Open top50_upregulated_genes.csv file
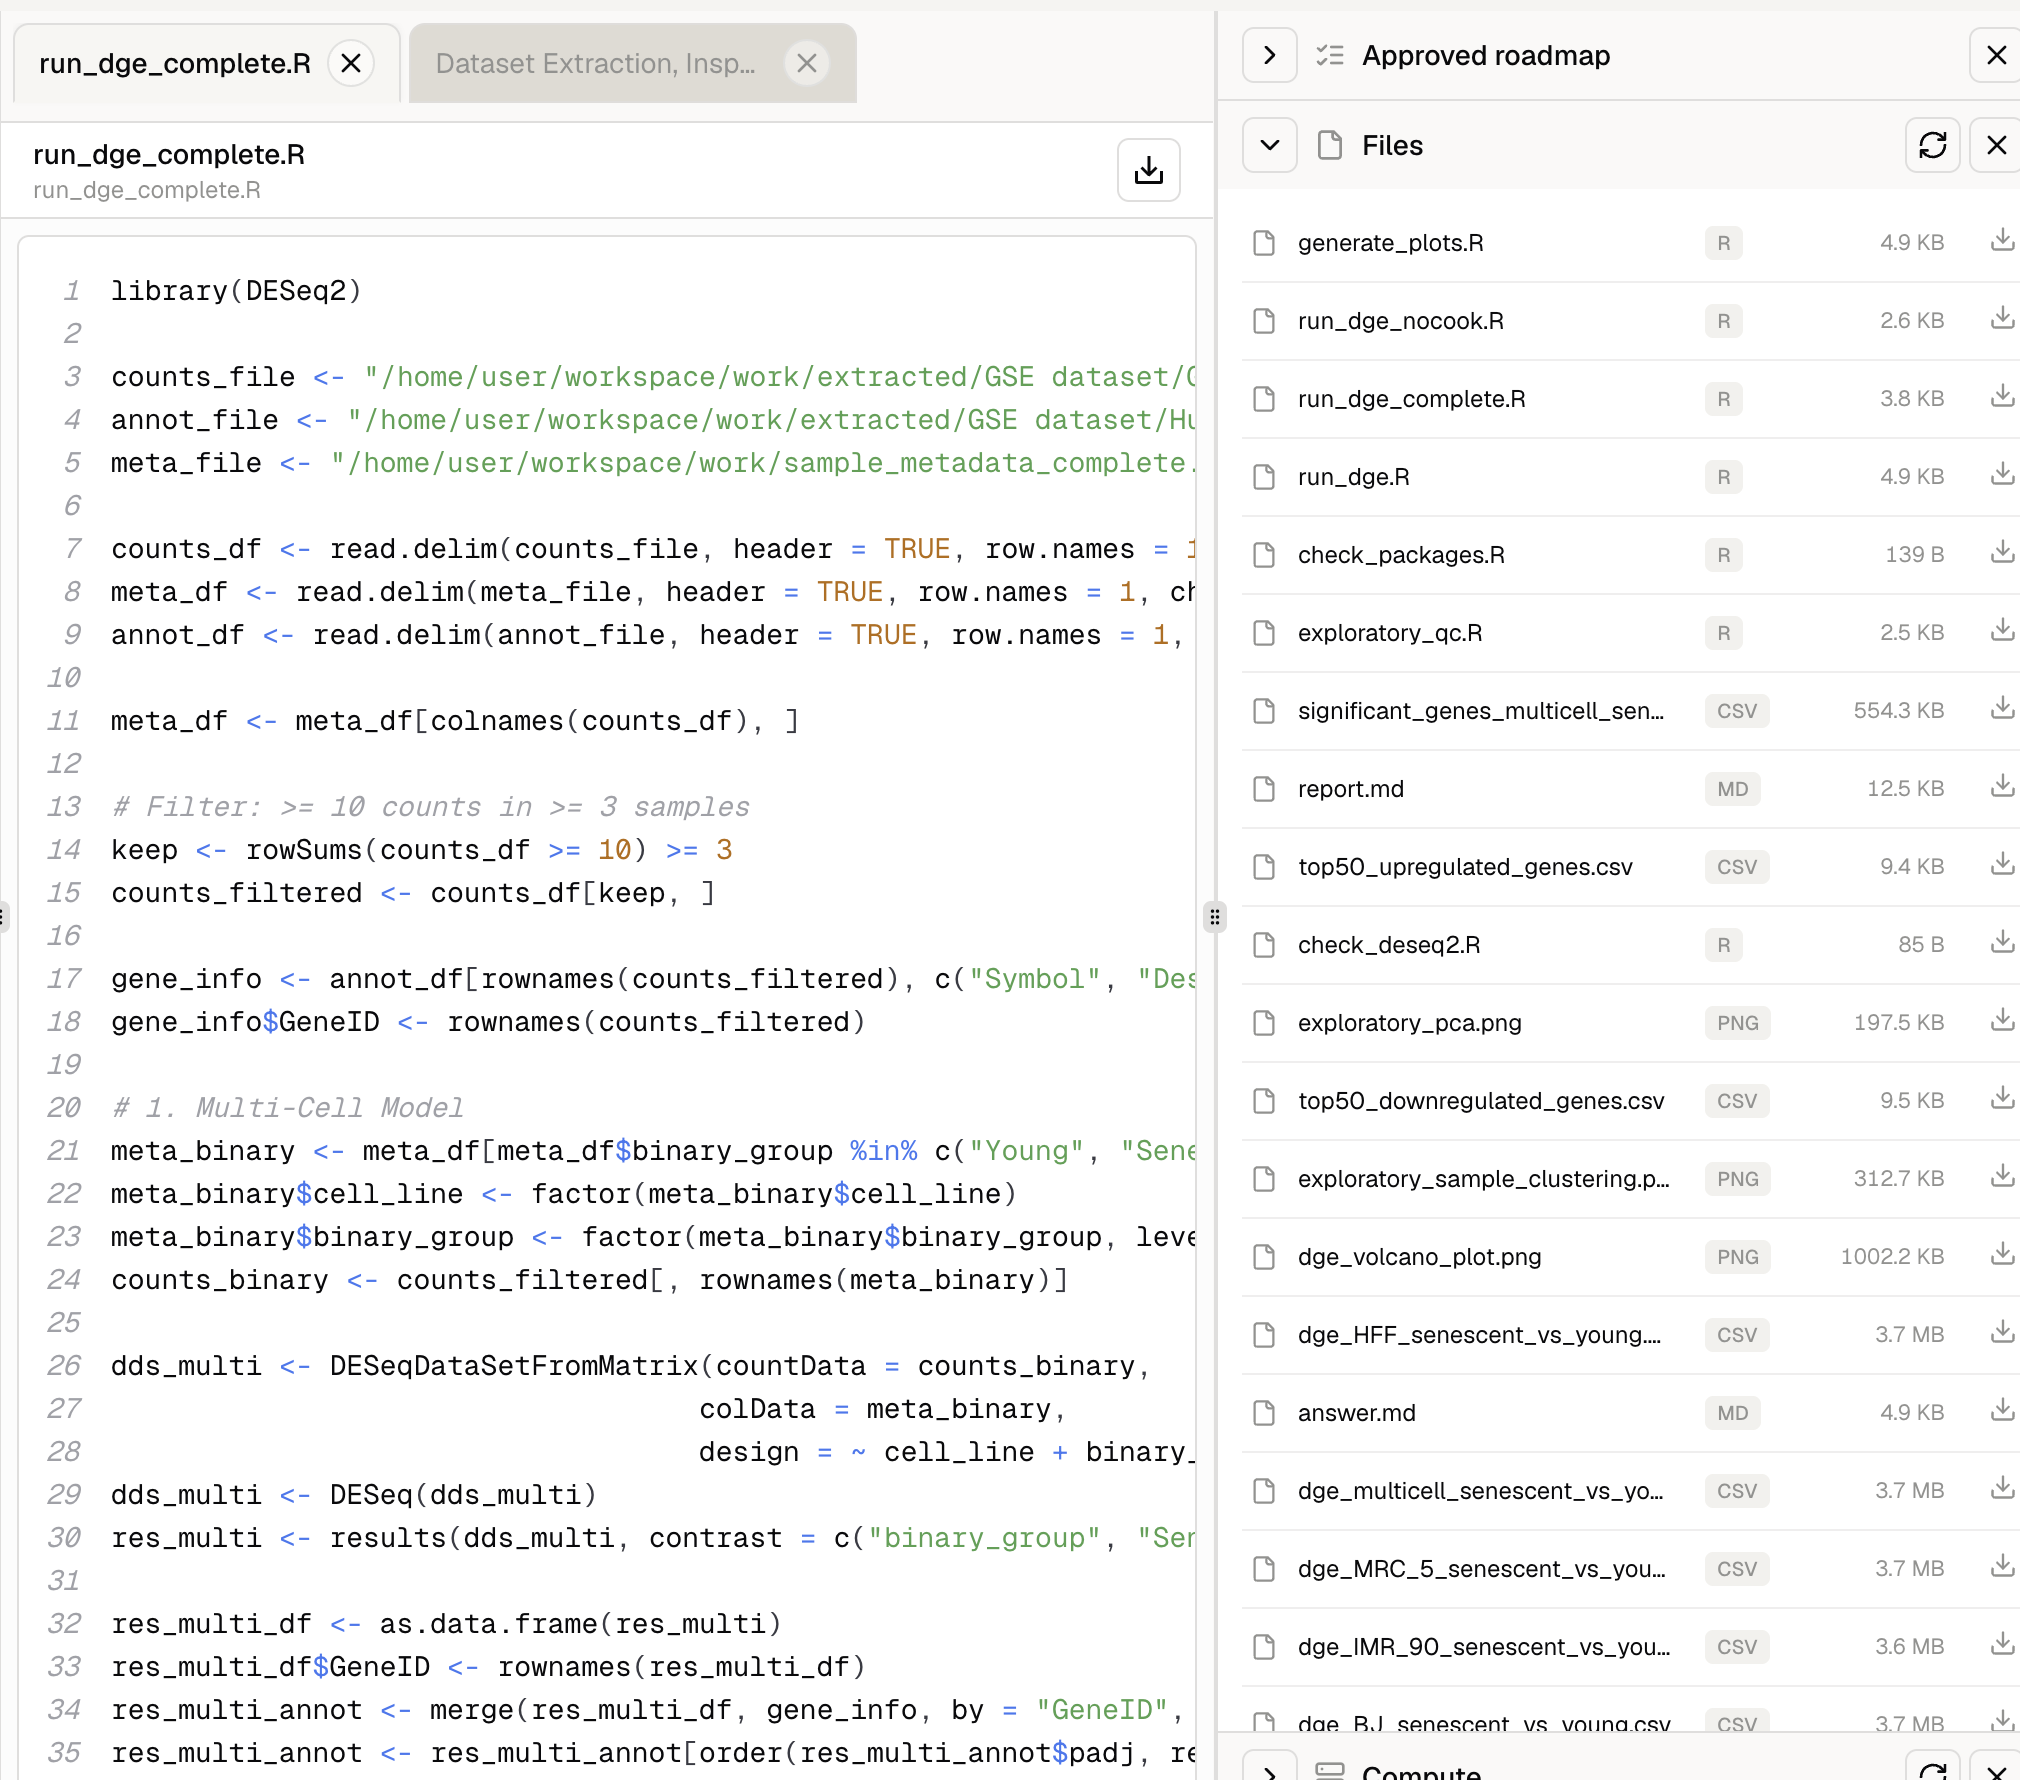 [x=1465, y=867]
